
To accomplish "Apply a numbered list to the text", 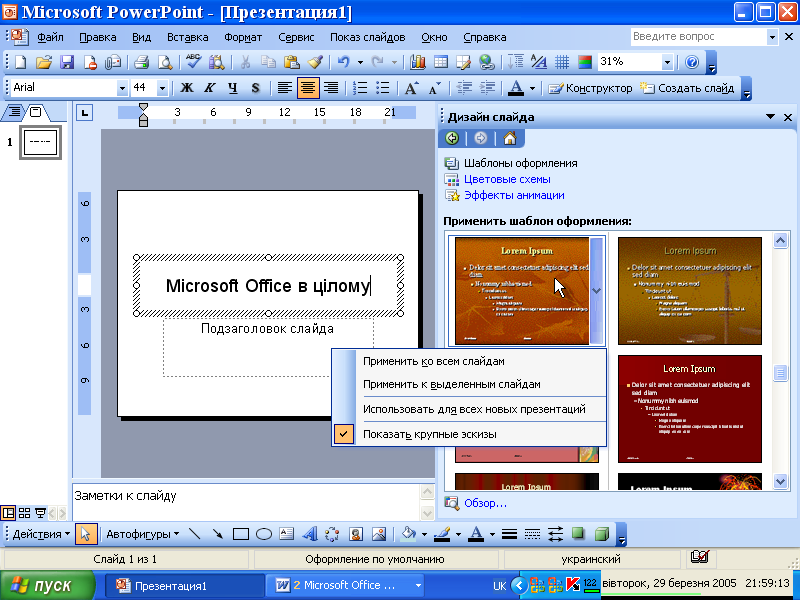I will 360,88.
